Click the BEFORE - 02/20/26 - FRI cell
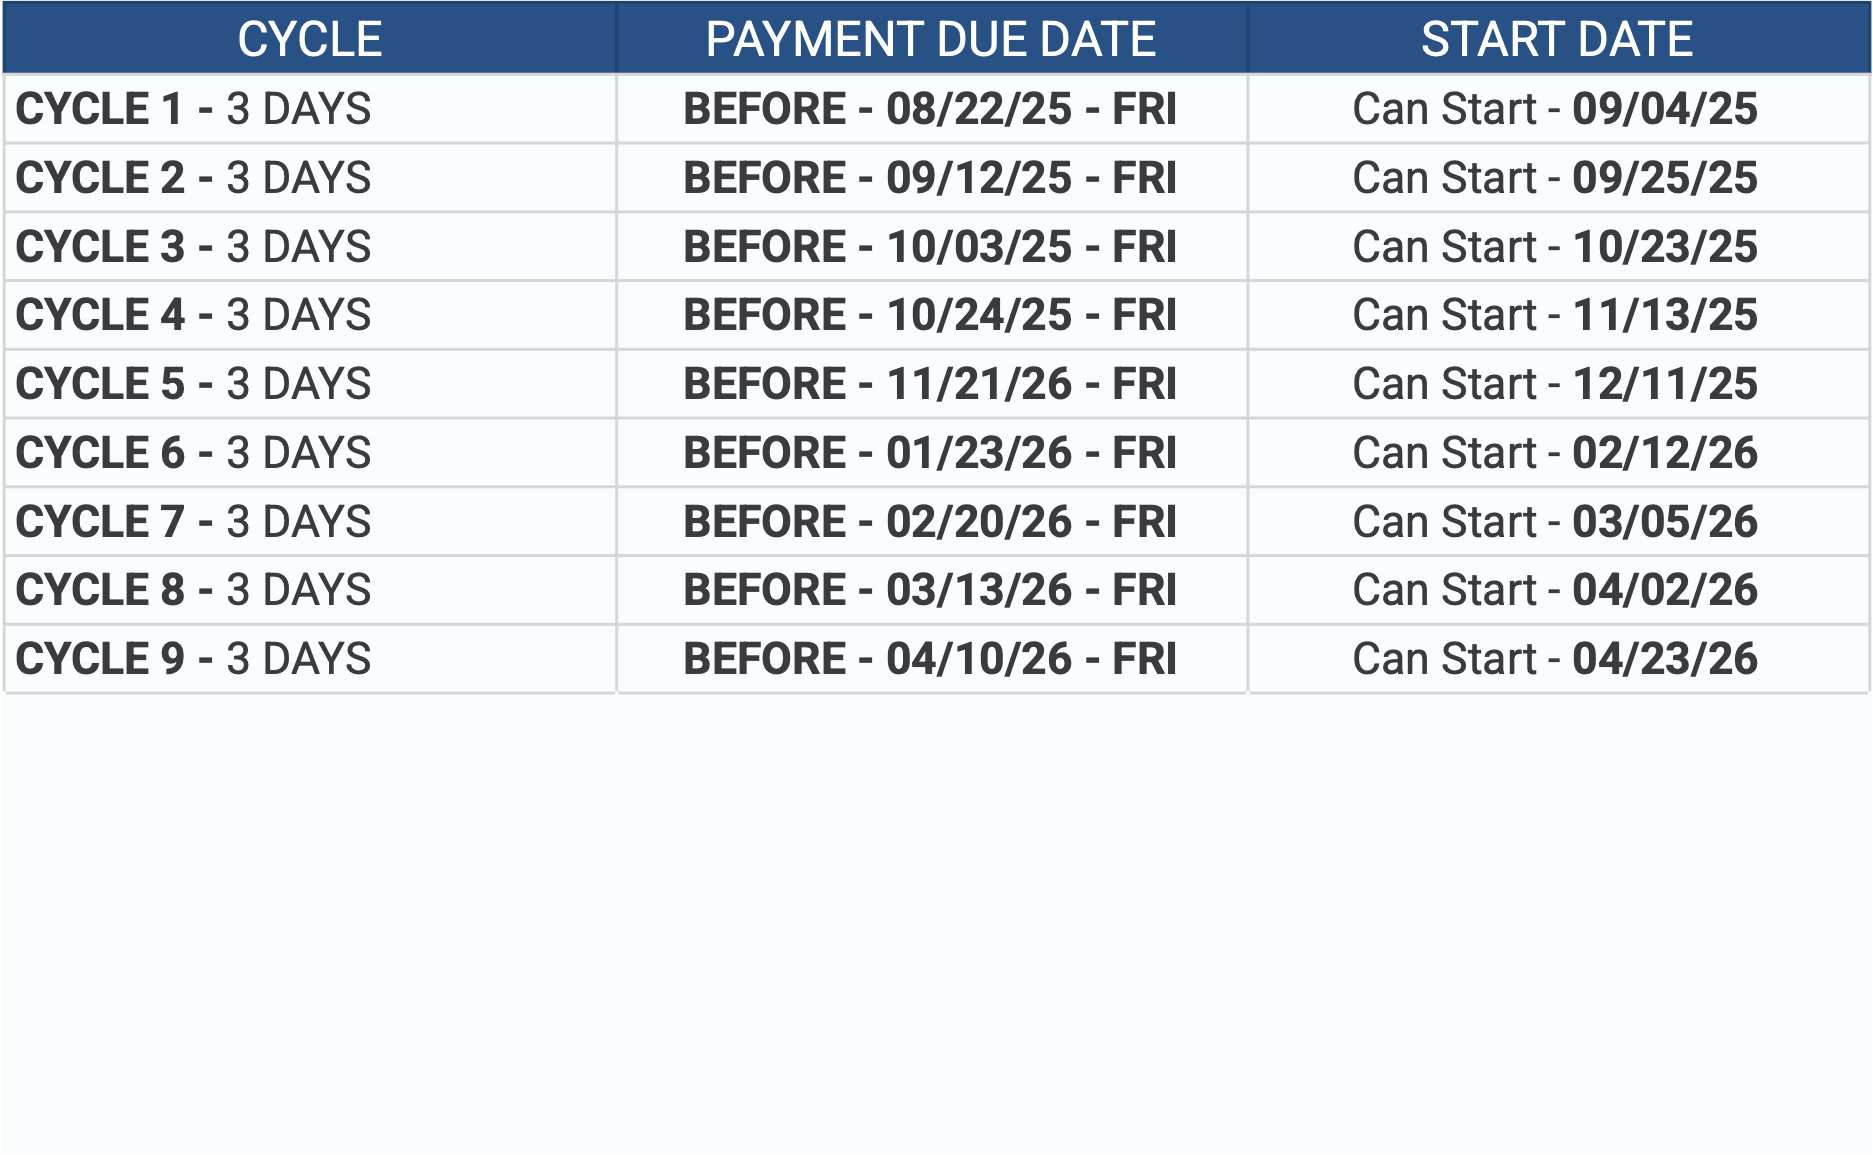The height and width of the screenshot is (1155, 1873). 930,522
